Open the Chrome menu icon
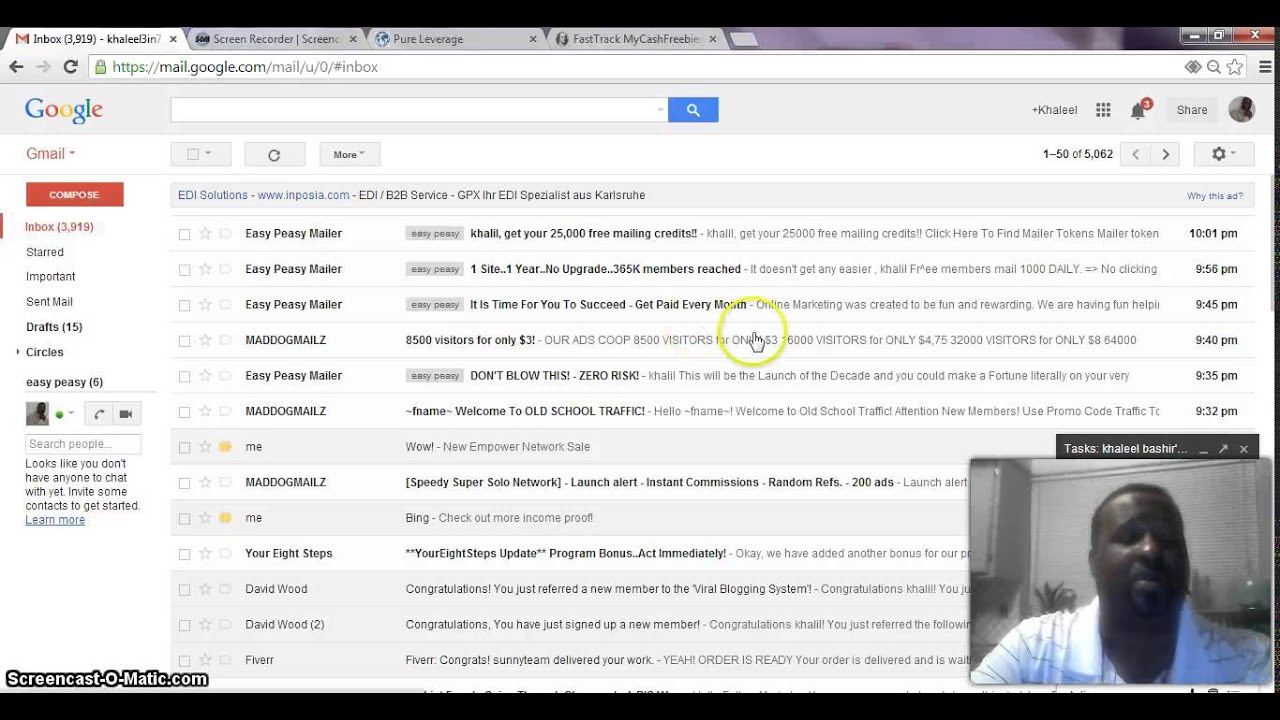The width and height of the screenshot is (1280, 720). [x=1265, y=67]
